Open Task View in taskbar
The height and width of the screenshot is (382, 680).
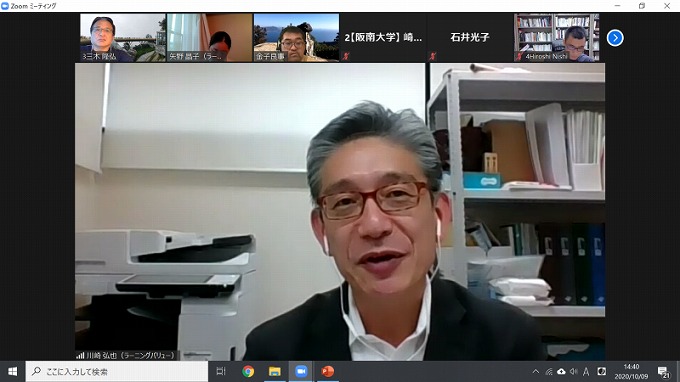click(x=221, y=372)
